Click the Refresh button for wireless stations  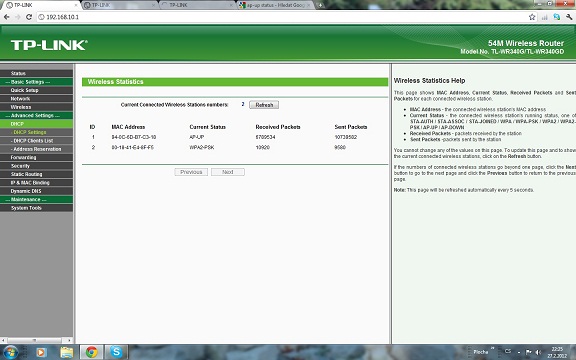coord(264,105)
